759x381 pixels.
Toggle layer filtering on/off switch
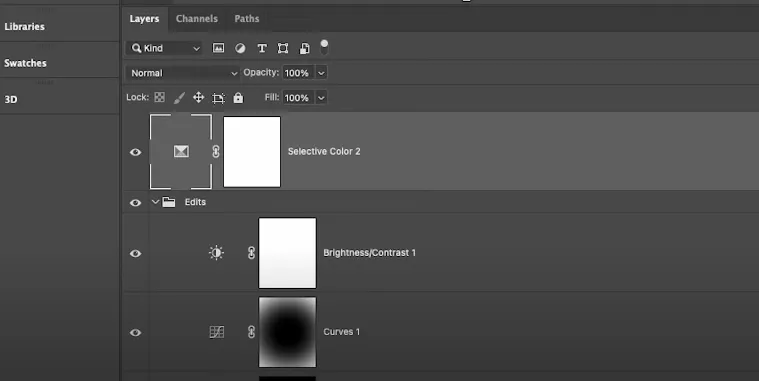[324, 47]
